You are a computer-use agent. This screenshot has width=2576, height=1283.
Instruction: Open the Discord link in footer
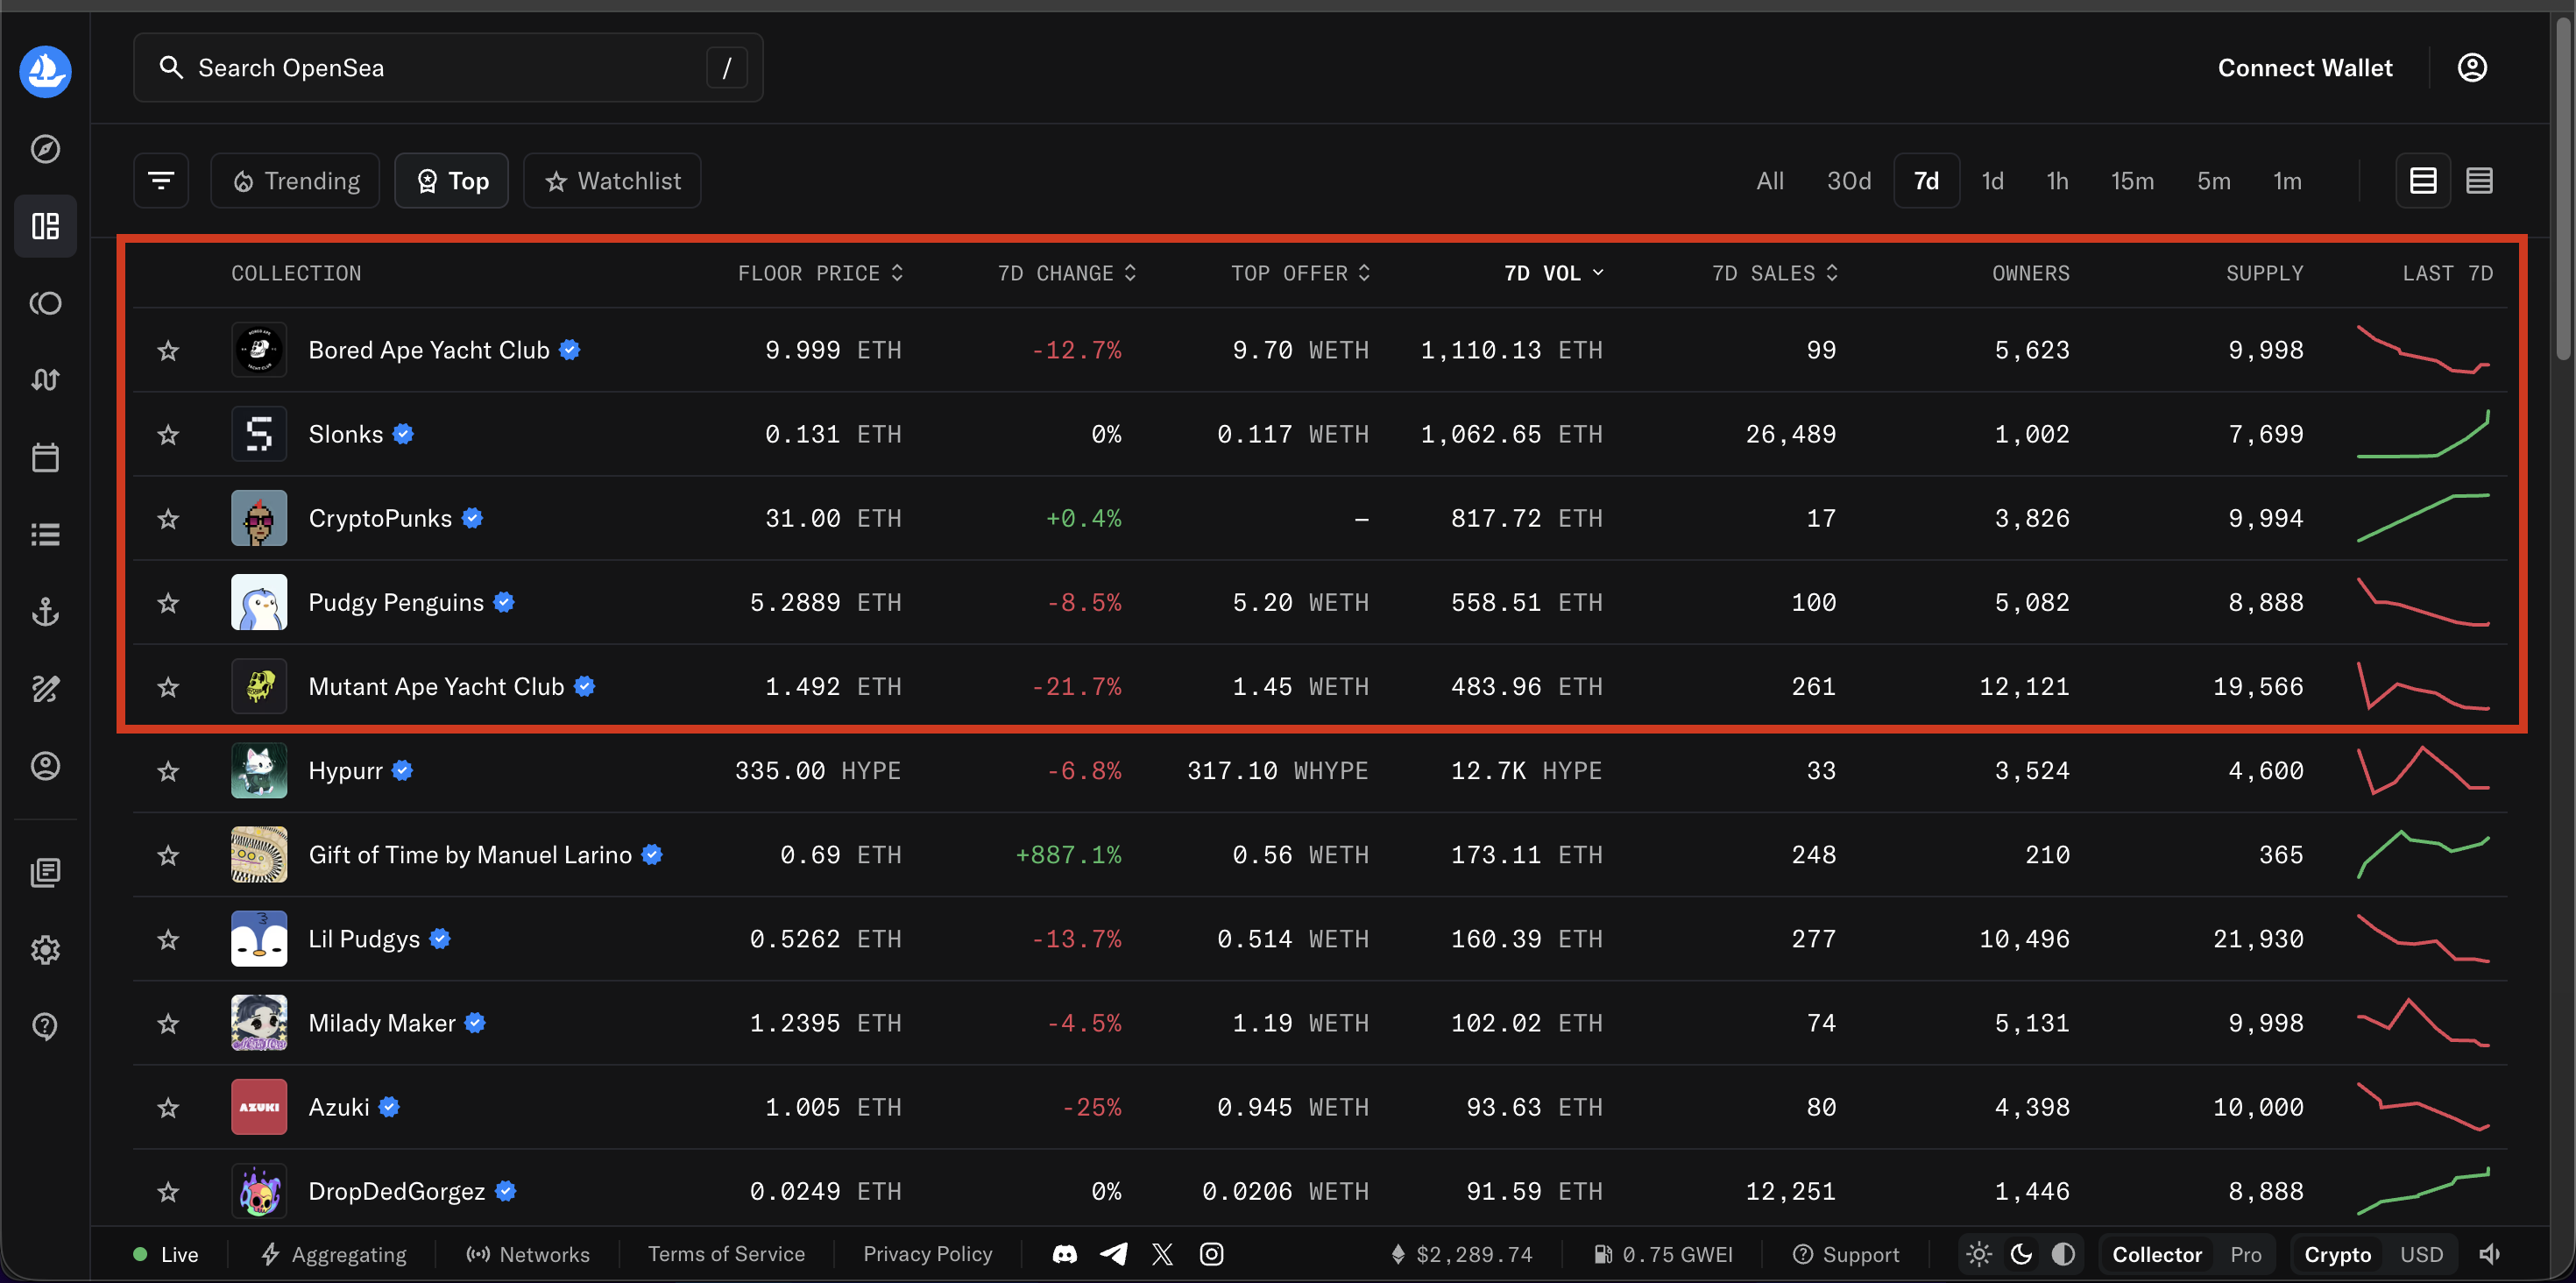tap(1065, 1254)
